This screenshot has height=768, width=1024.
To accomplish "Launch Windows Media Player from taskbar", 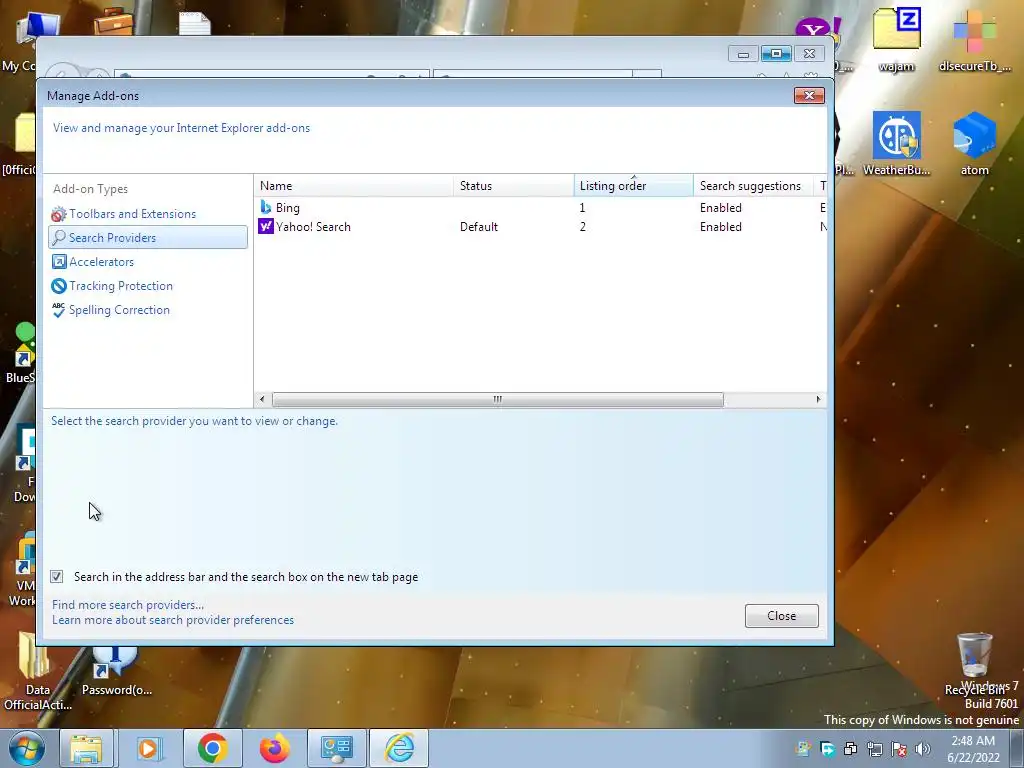I will point(149,748).
